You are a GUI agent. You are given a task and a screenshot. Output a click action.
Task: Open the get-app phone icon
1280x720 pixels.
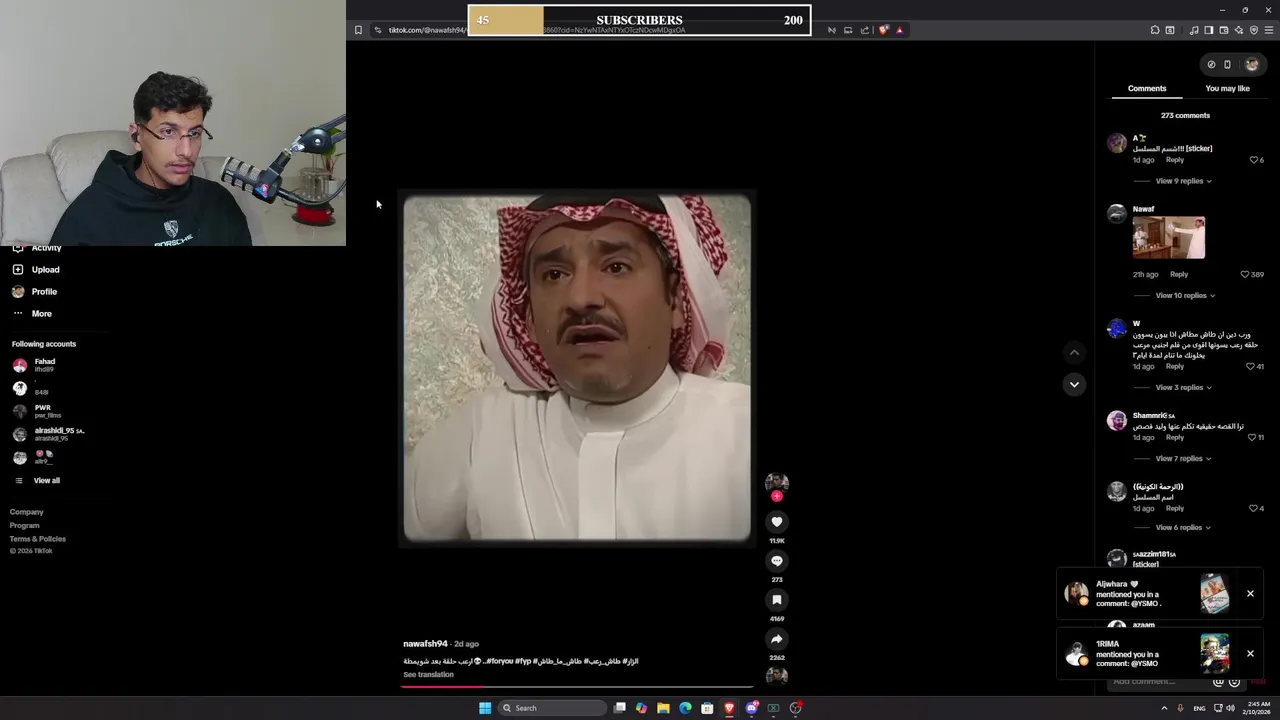pos(1227,64)
